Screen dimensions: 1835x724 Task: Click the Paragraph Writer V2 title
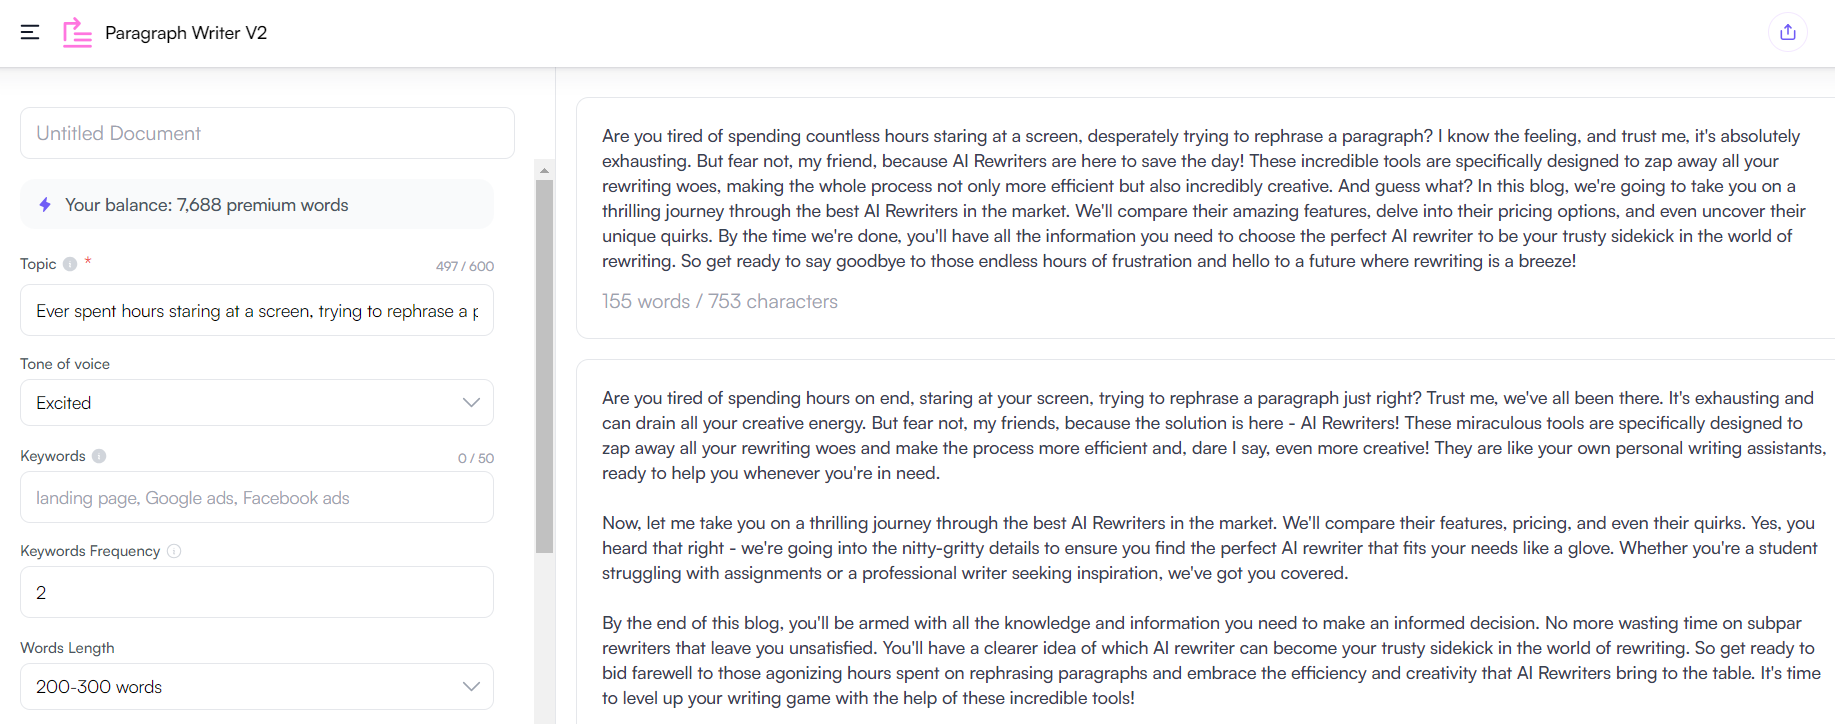[186, 33]
